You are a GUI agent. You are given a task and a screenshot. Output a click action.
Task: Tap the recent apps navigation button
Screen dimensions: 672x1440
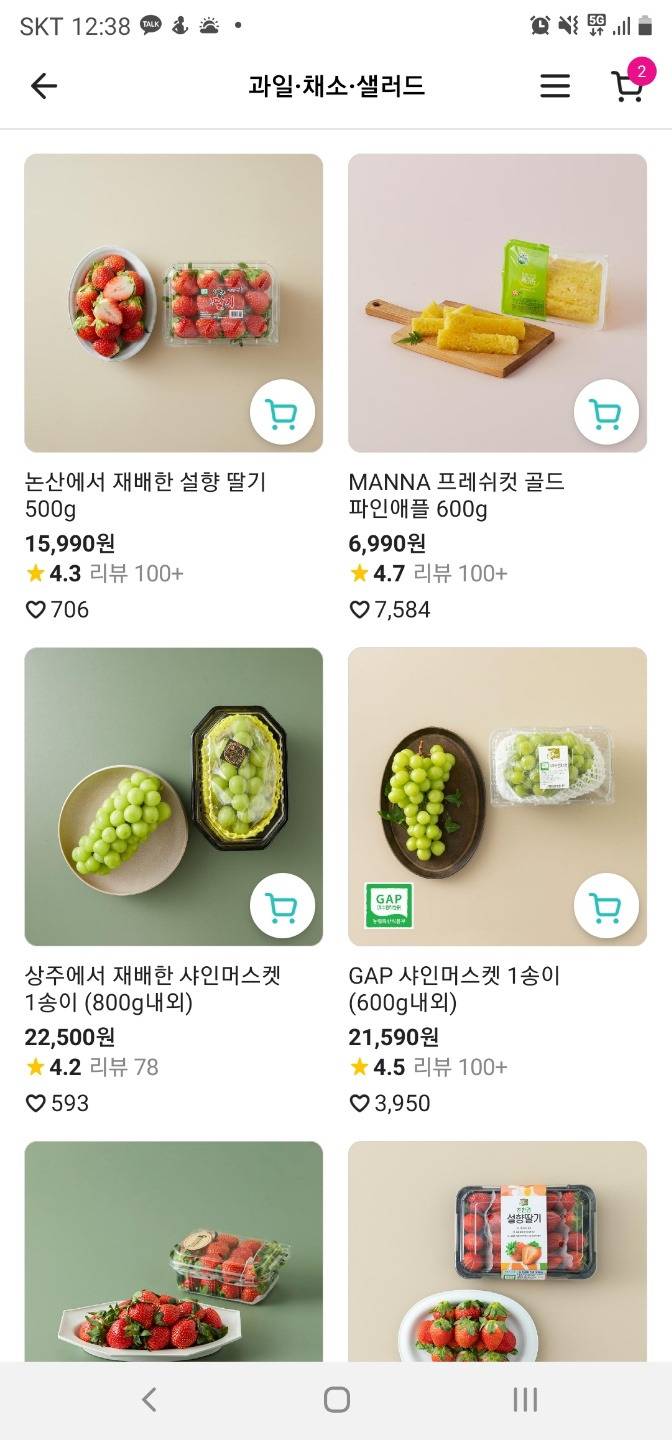click(x=524, y=1401)
